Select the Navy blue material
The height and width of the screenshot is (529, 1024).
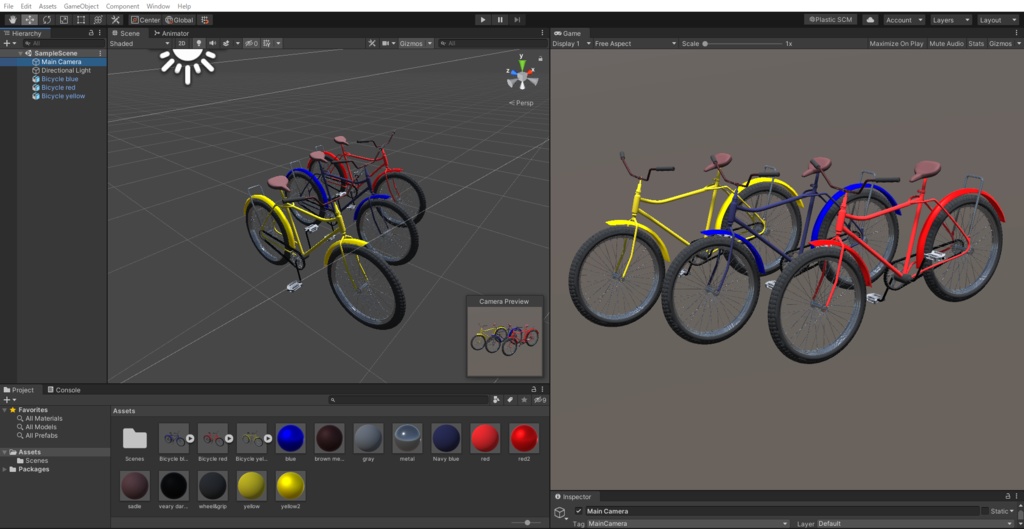point(446,442)
